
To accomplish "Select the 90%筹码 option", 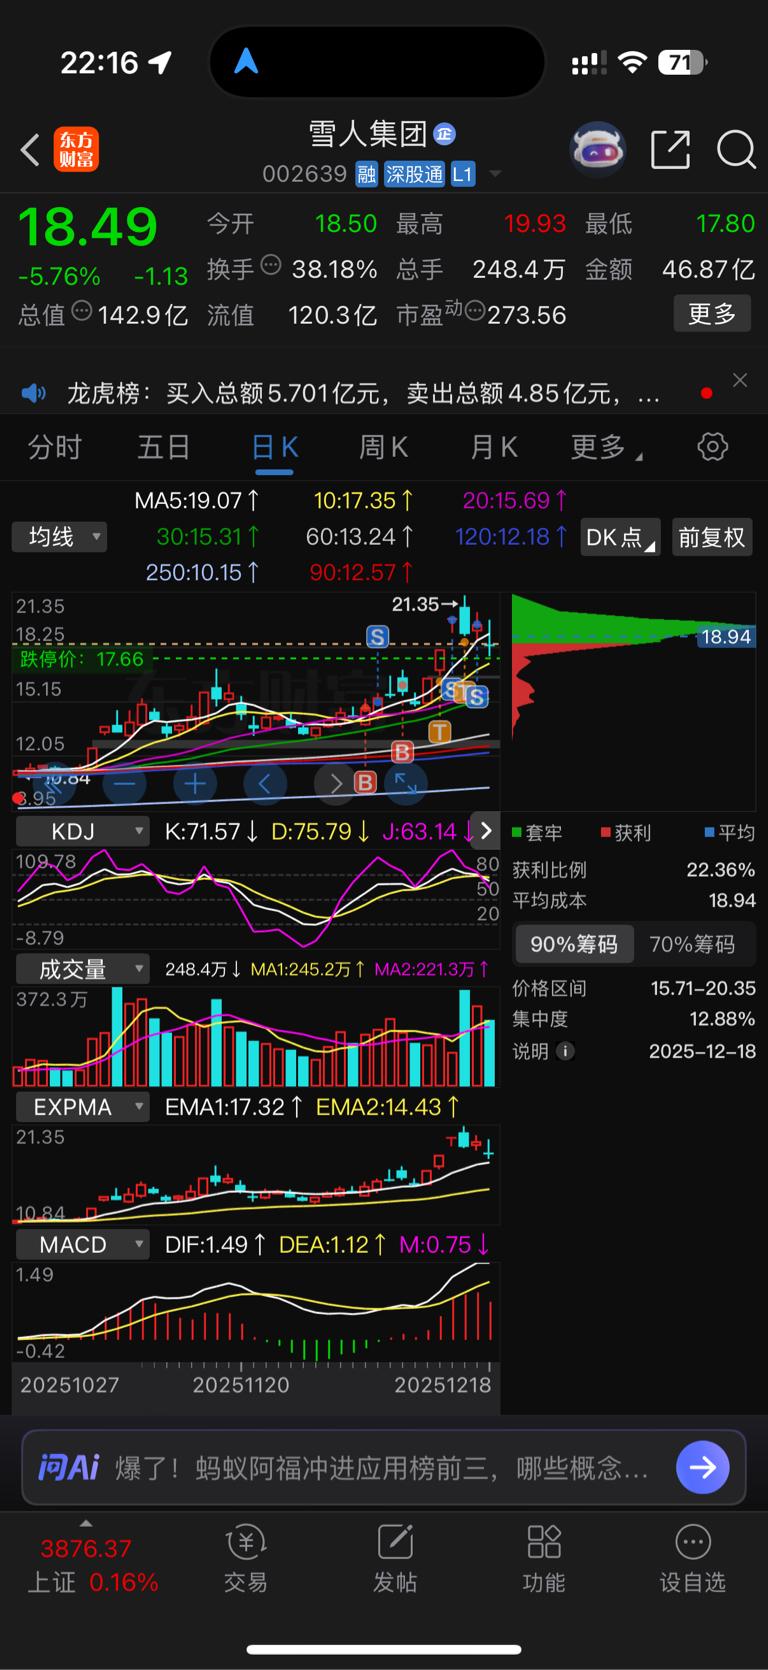I will click(x=574, y=944).
